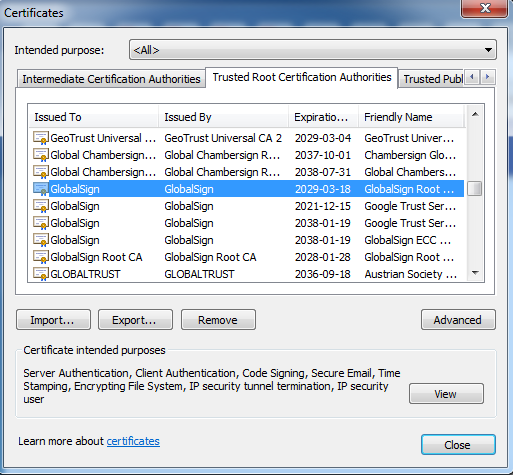Close the Certificates dialog via Close button

(458, 444)
